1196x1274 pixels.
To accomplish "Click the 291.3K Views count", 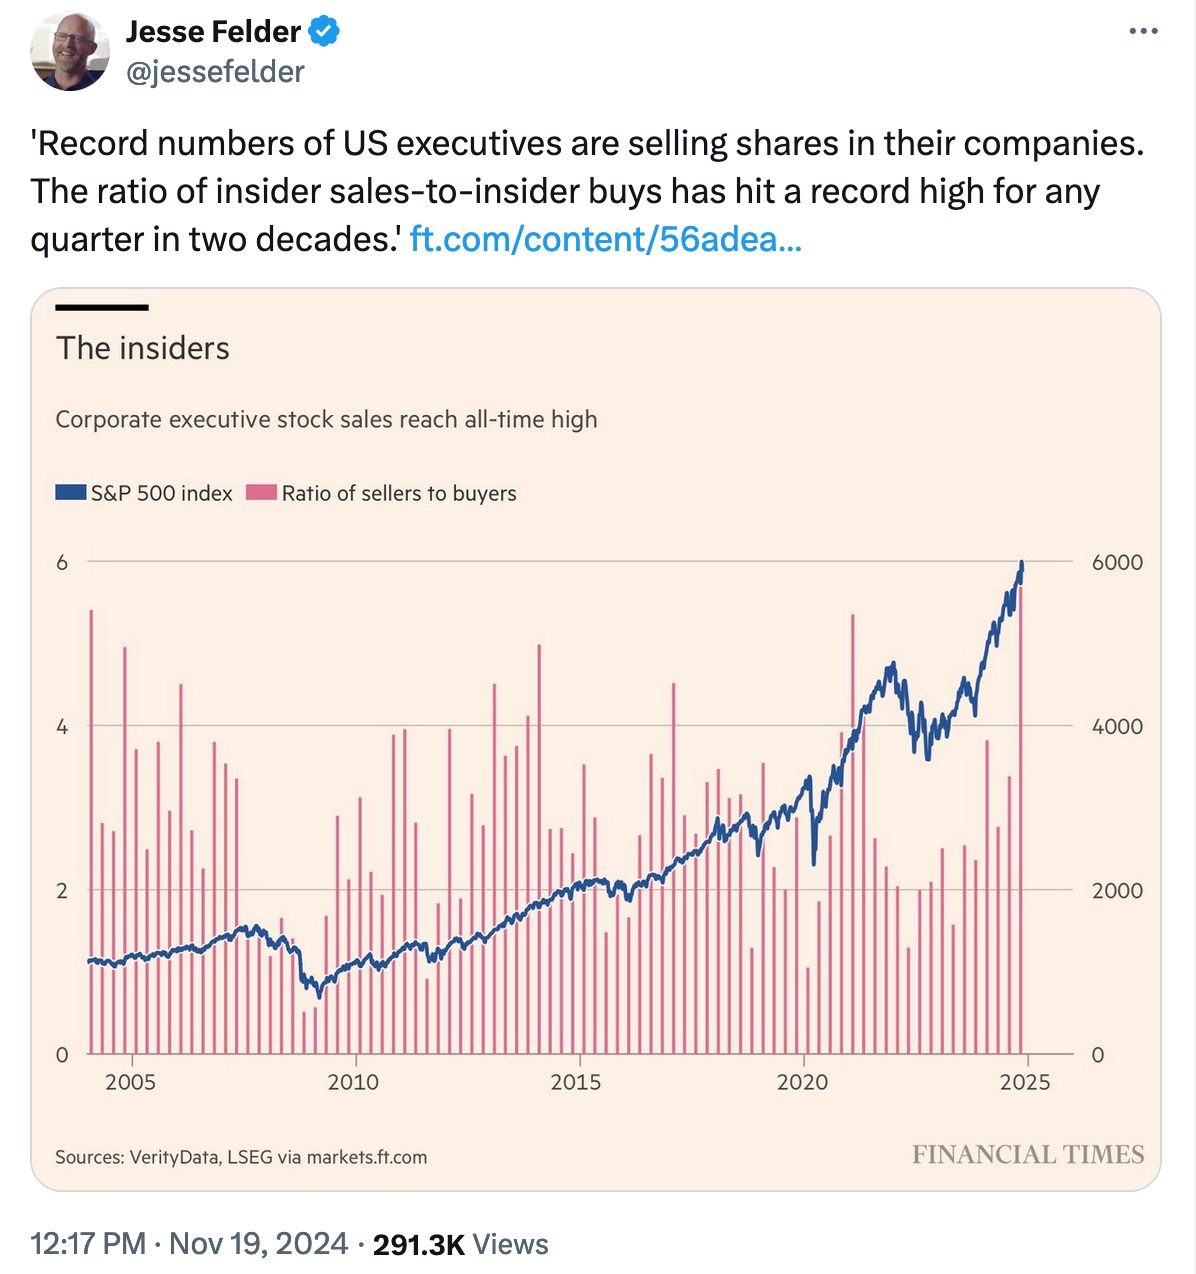I will [x=460, y=1244].
